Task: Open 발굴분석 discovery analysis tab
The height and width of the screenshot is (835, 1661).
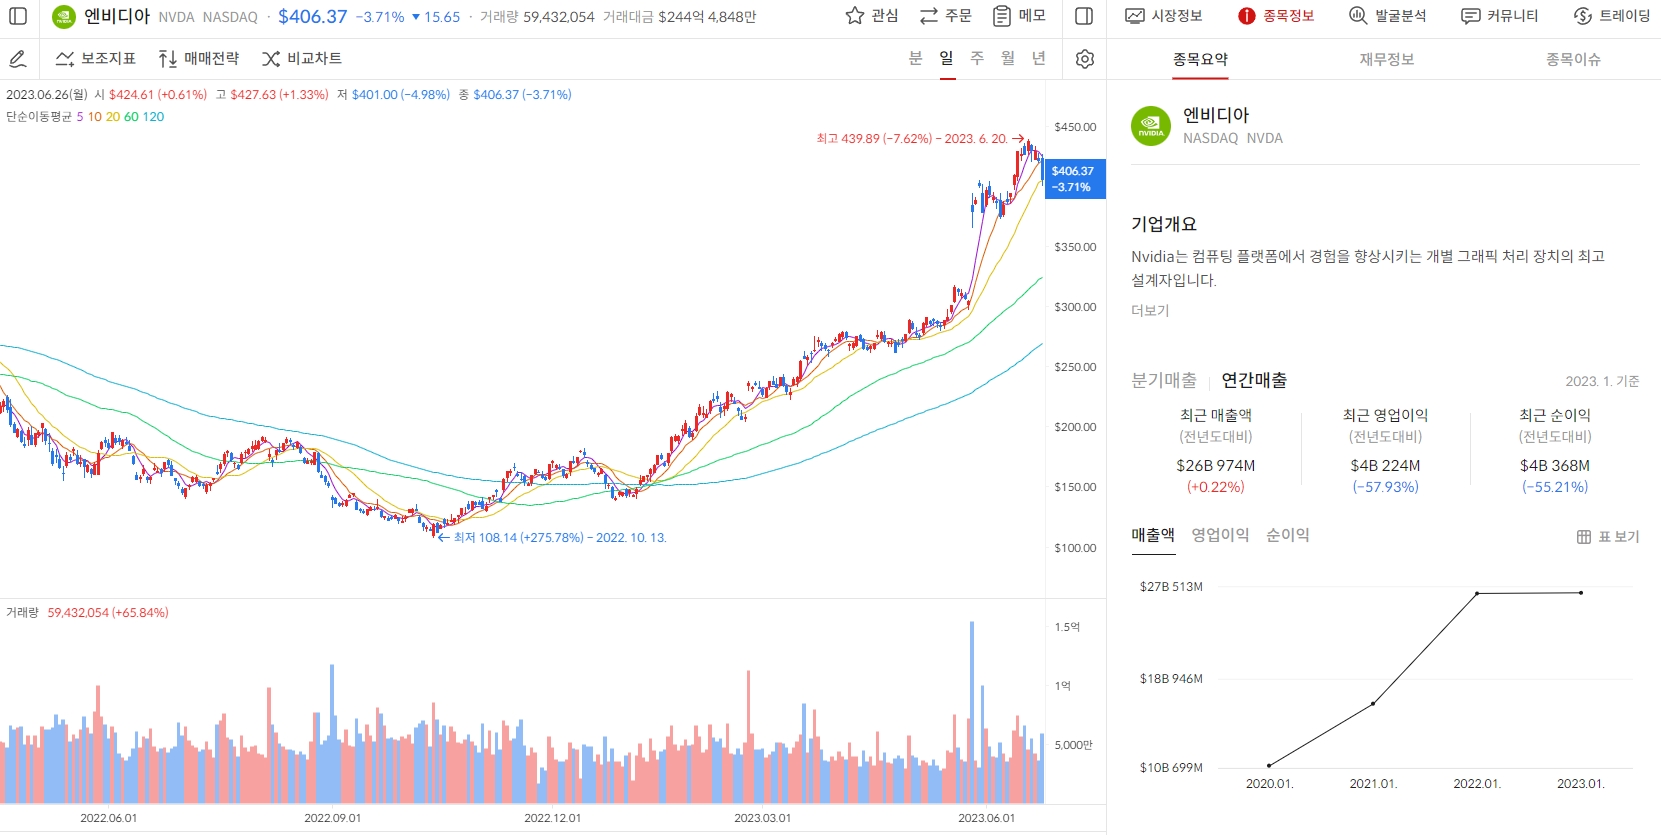Action: click(x=1388, y=16)
